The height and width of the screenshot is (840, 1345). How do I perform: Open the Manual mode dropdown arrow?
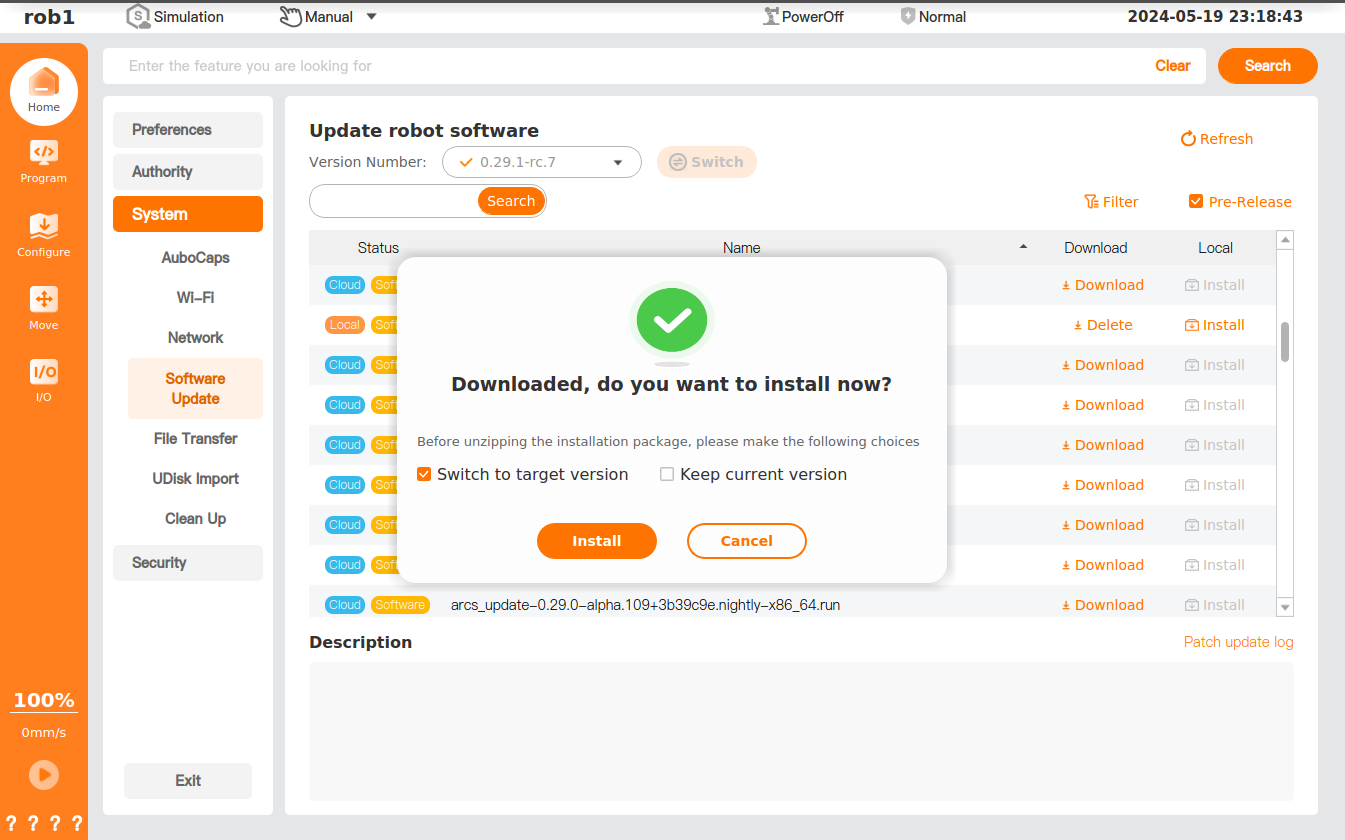372,17
